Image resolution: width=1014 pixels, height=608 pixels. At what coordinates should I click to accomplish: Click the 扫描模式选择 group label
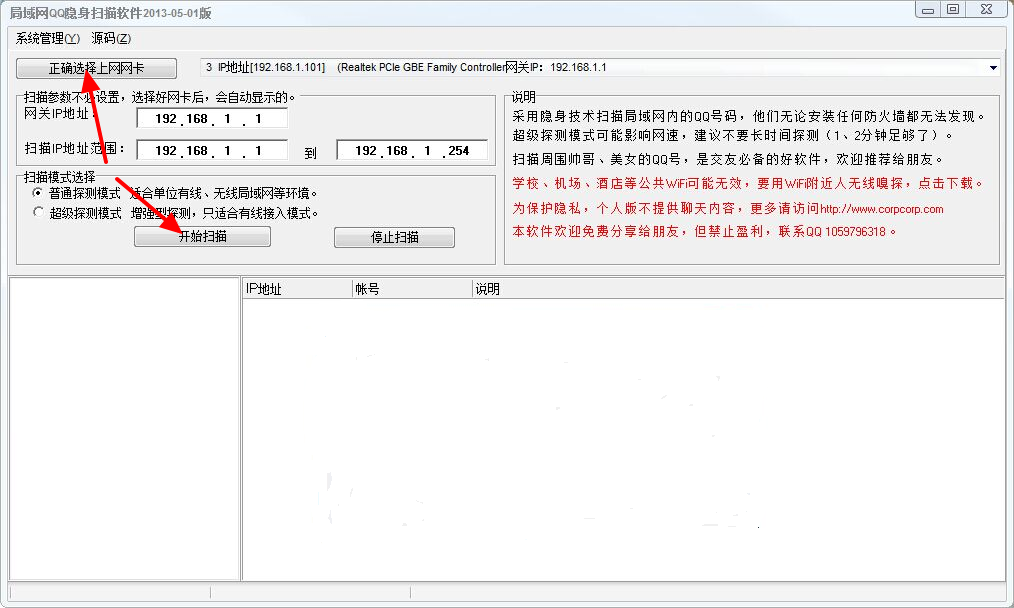[x=59, y=177]
